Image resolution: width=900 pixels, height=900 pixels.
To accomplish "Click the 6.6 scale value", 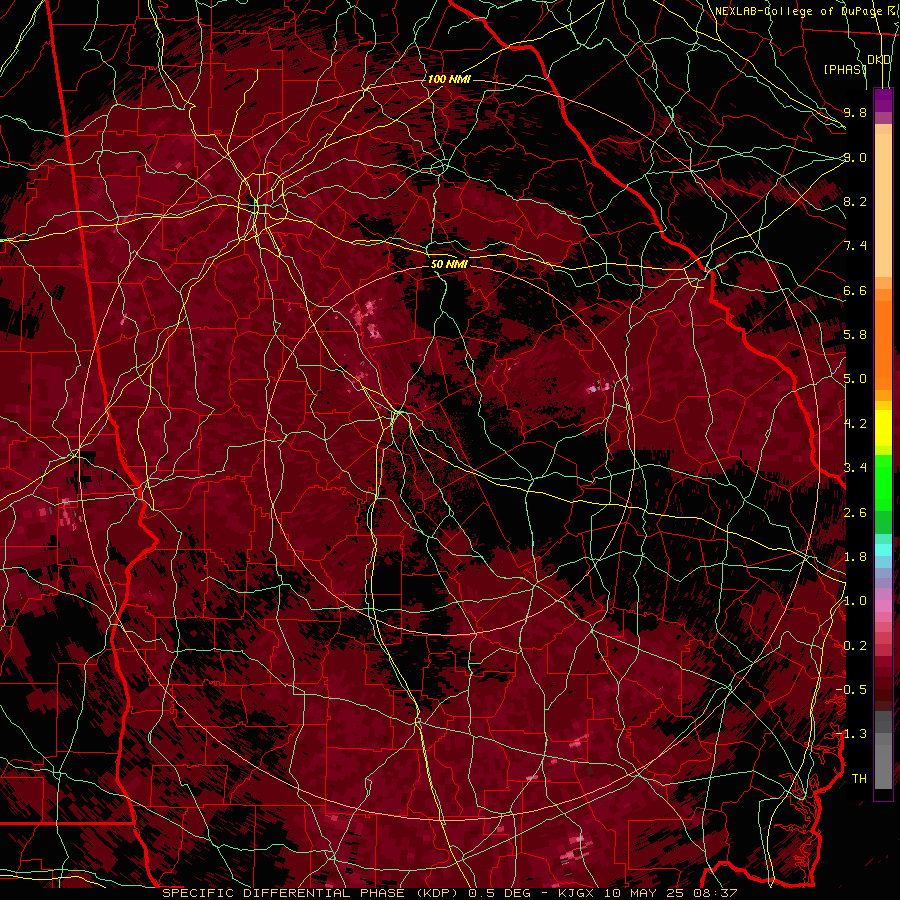I will pos(855,290).
